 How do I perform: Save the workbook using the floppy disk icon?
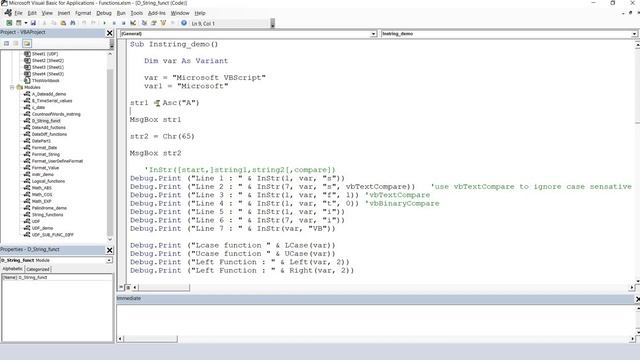[33, 23]
